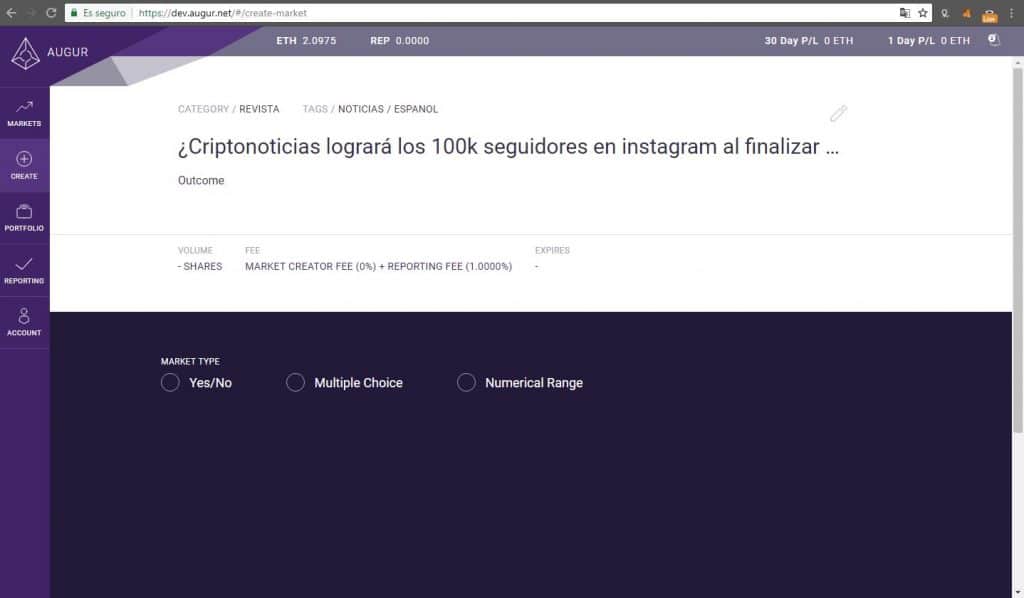Click the REVISTA category label
The image size is (1024, 598).
click(x=259, y=109)
